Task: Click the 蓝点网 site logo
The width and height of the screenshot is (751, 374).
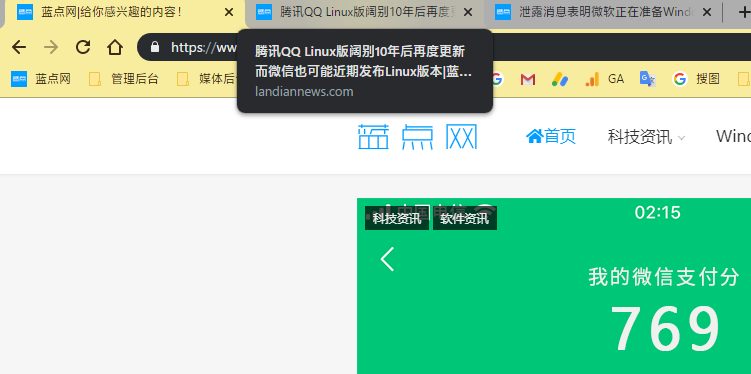Action: click(418, 137)
